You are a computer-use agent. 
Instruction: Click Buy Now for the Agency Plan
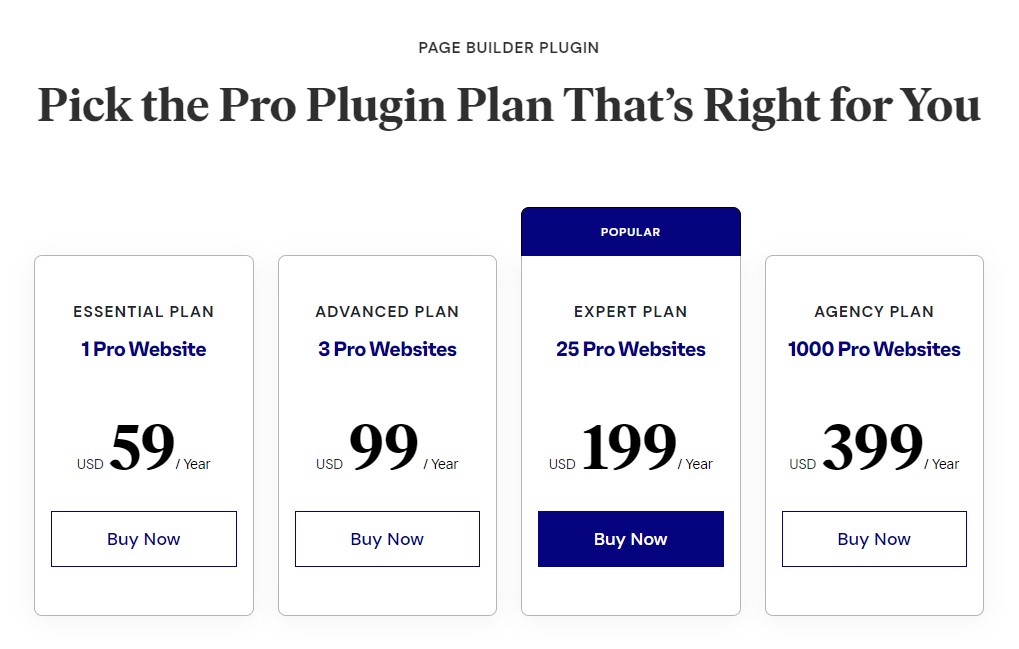[874, 539]
